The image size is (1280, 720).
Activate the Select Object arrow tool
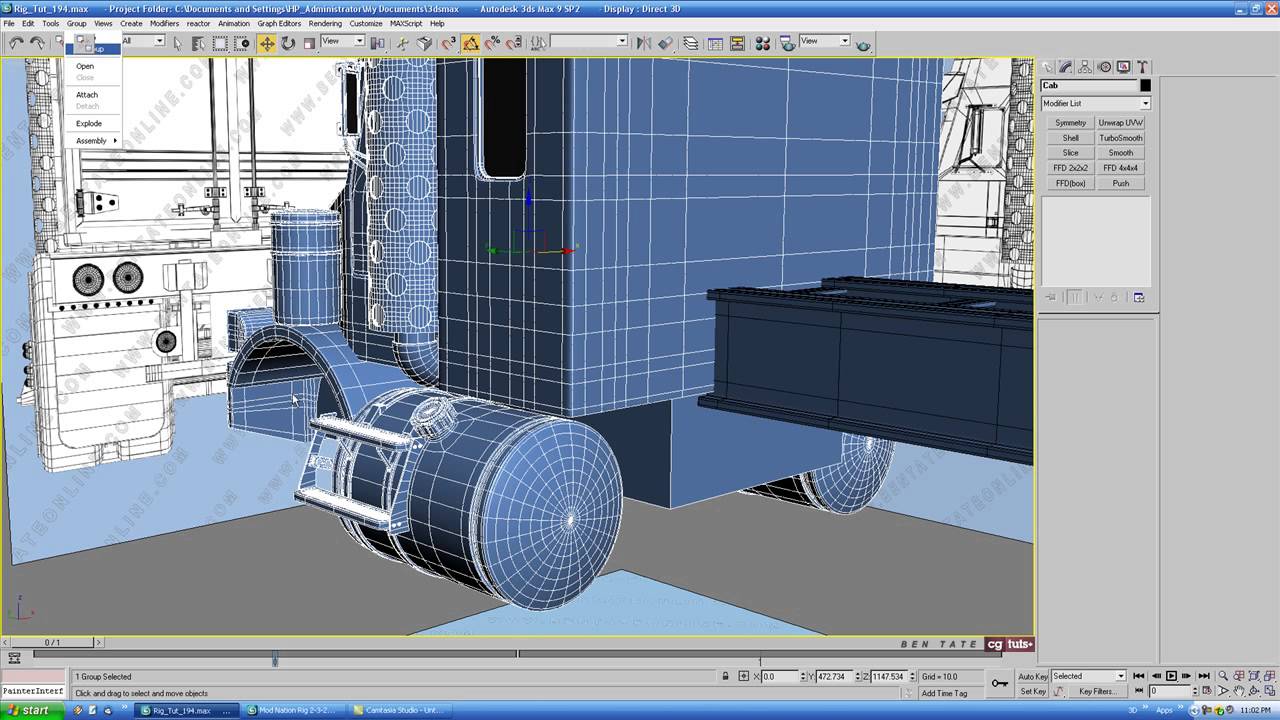click(177, 43)
